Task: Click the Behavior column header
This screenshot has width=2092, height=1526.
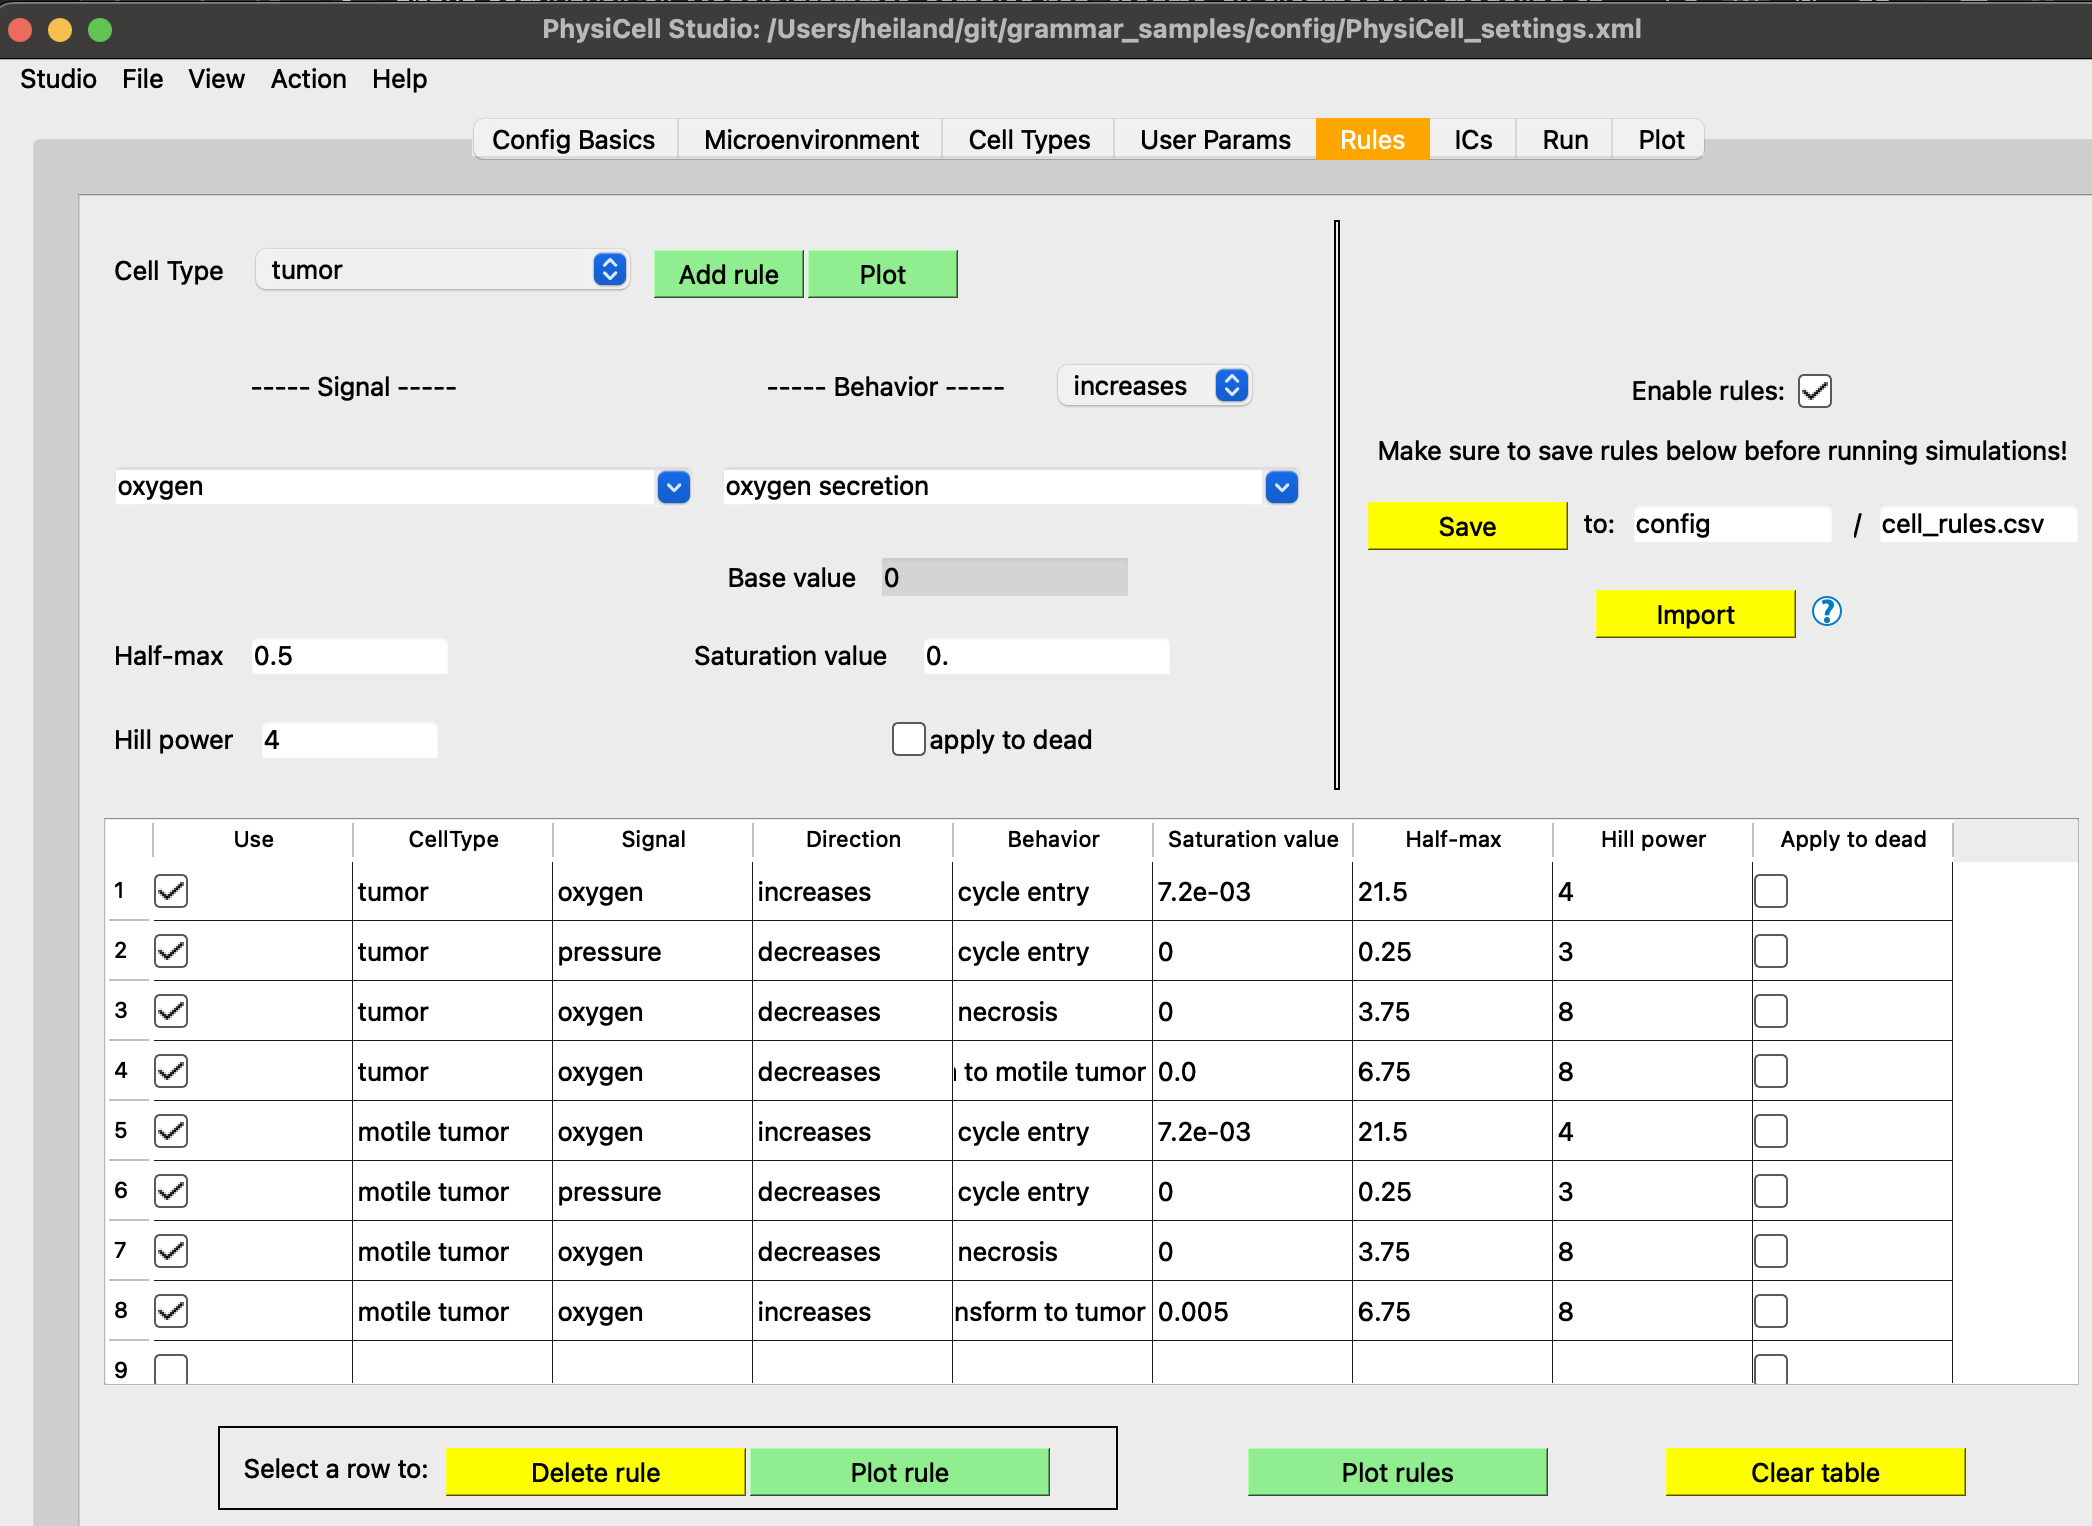Action: pyautogui.click(x=1053, y=839)
